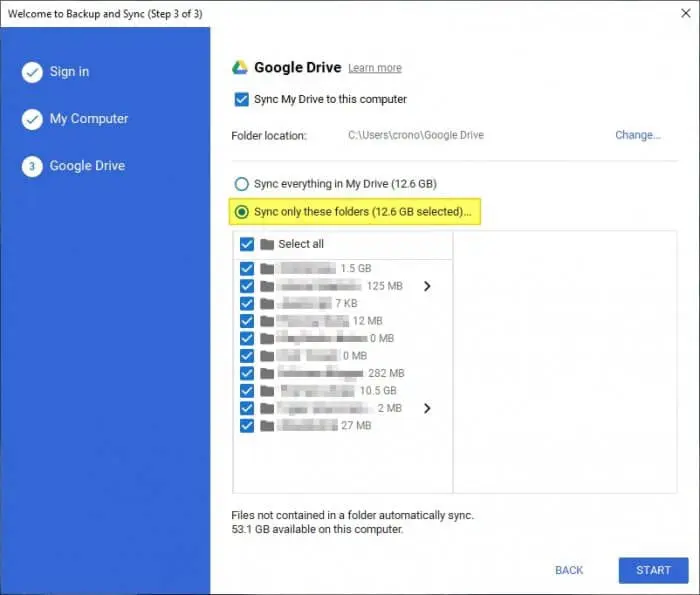
Task: Uncheck the 12 MB folder checkbox
Action: (247, 321)
